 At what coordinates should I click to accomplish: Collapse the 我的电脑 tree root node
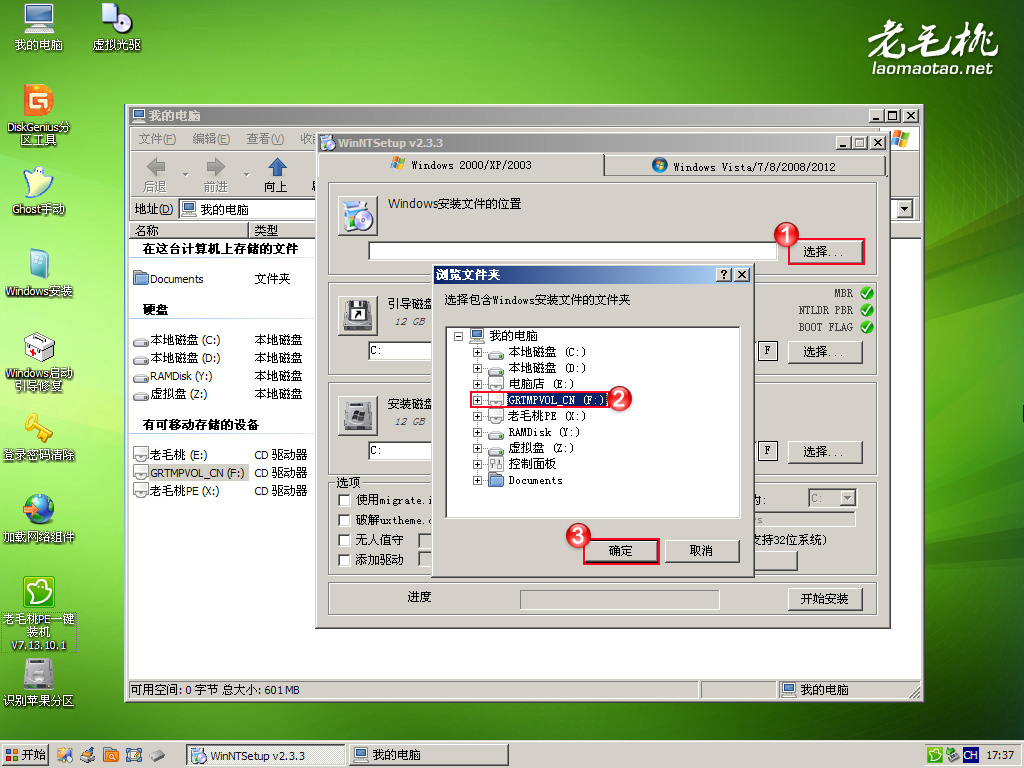tap(458, 336)
